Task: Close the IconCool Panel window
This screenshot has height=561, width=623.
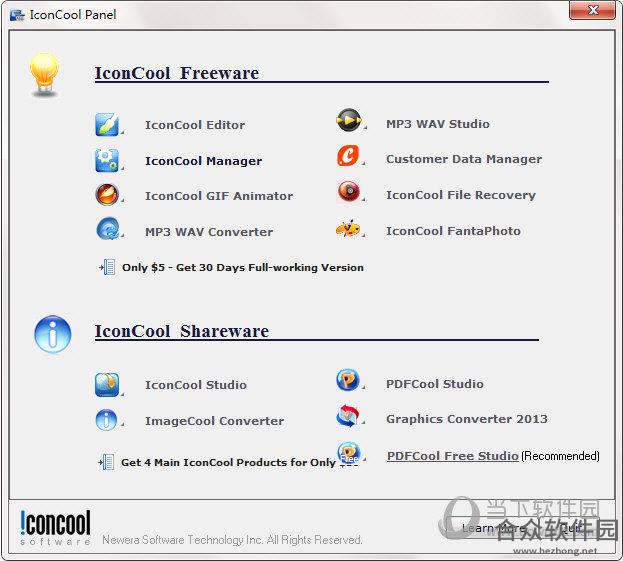Action: pyautogui.click(x=592, y=10)
